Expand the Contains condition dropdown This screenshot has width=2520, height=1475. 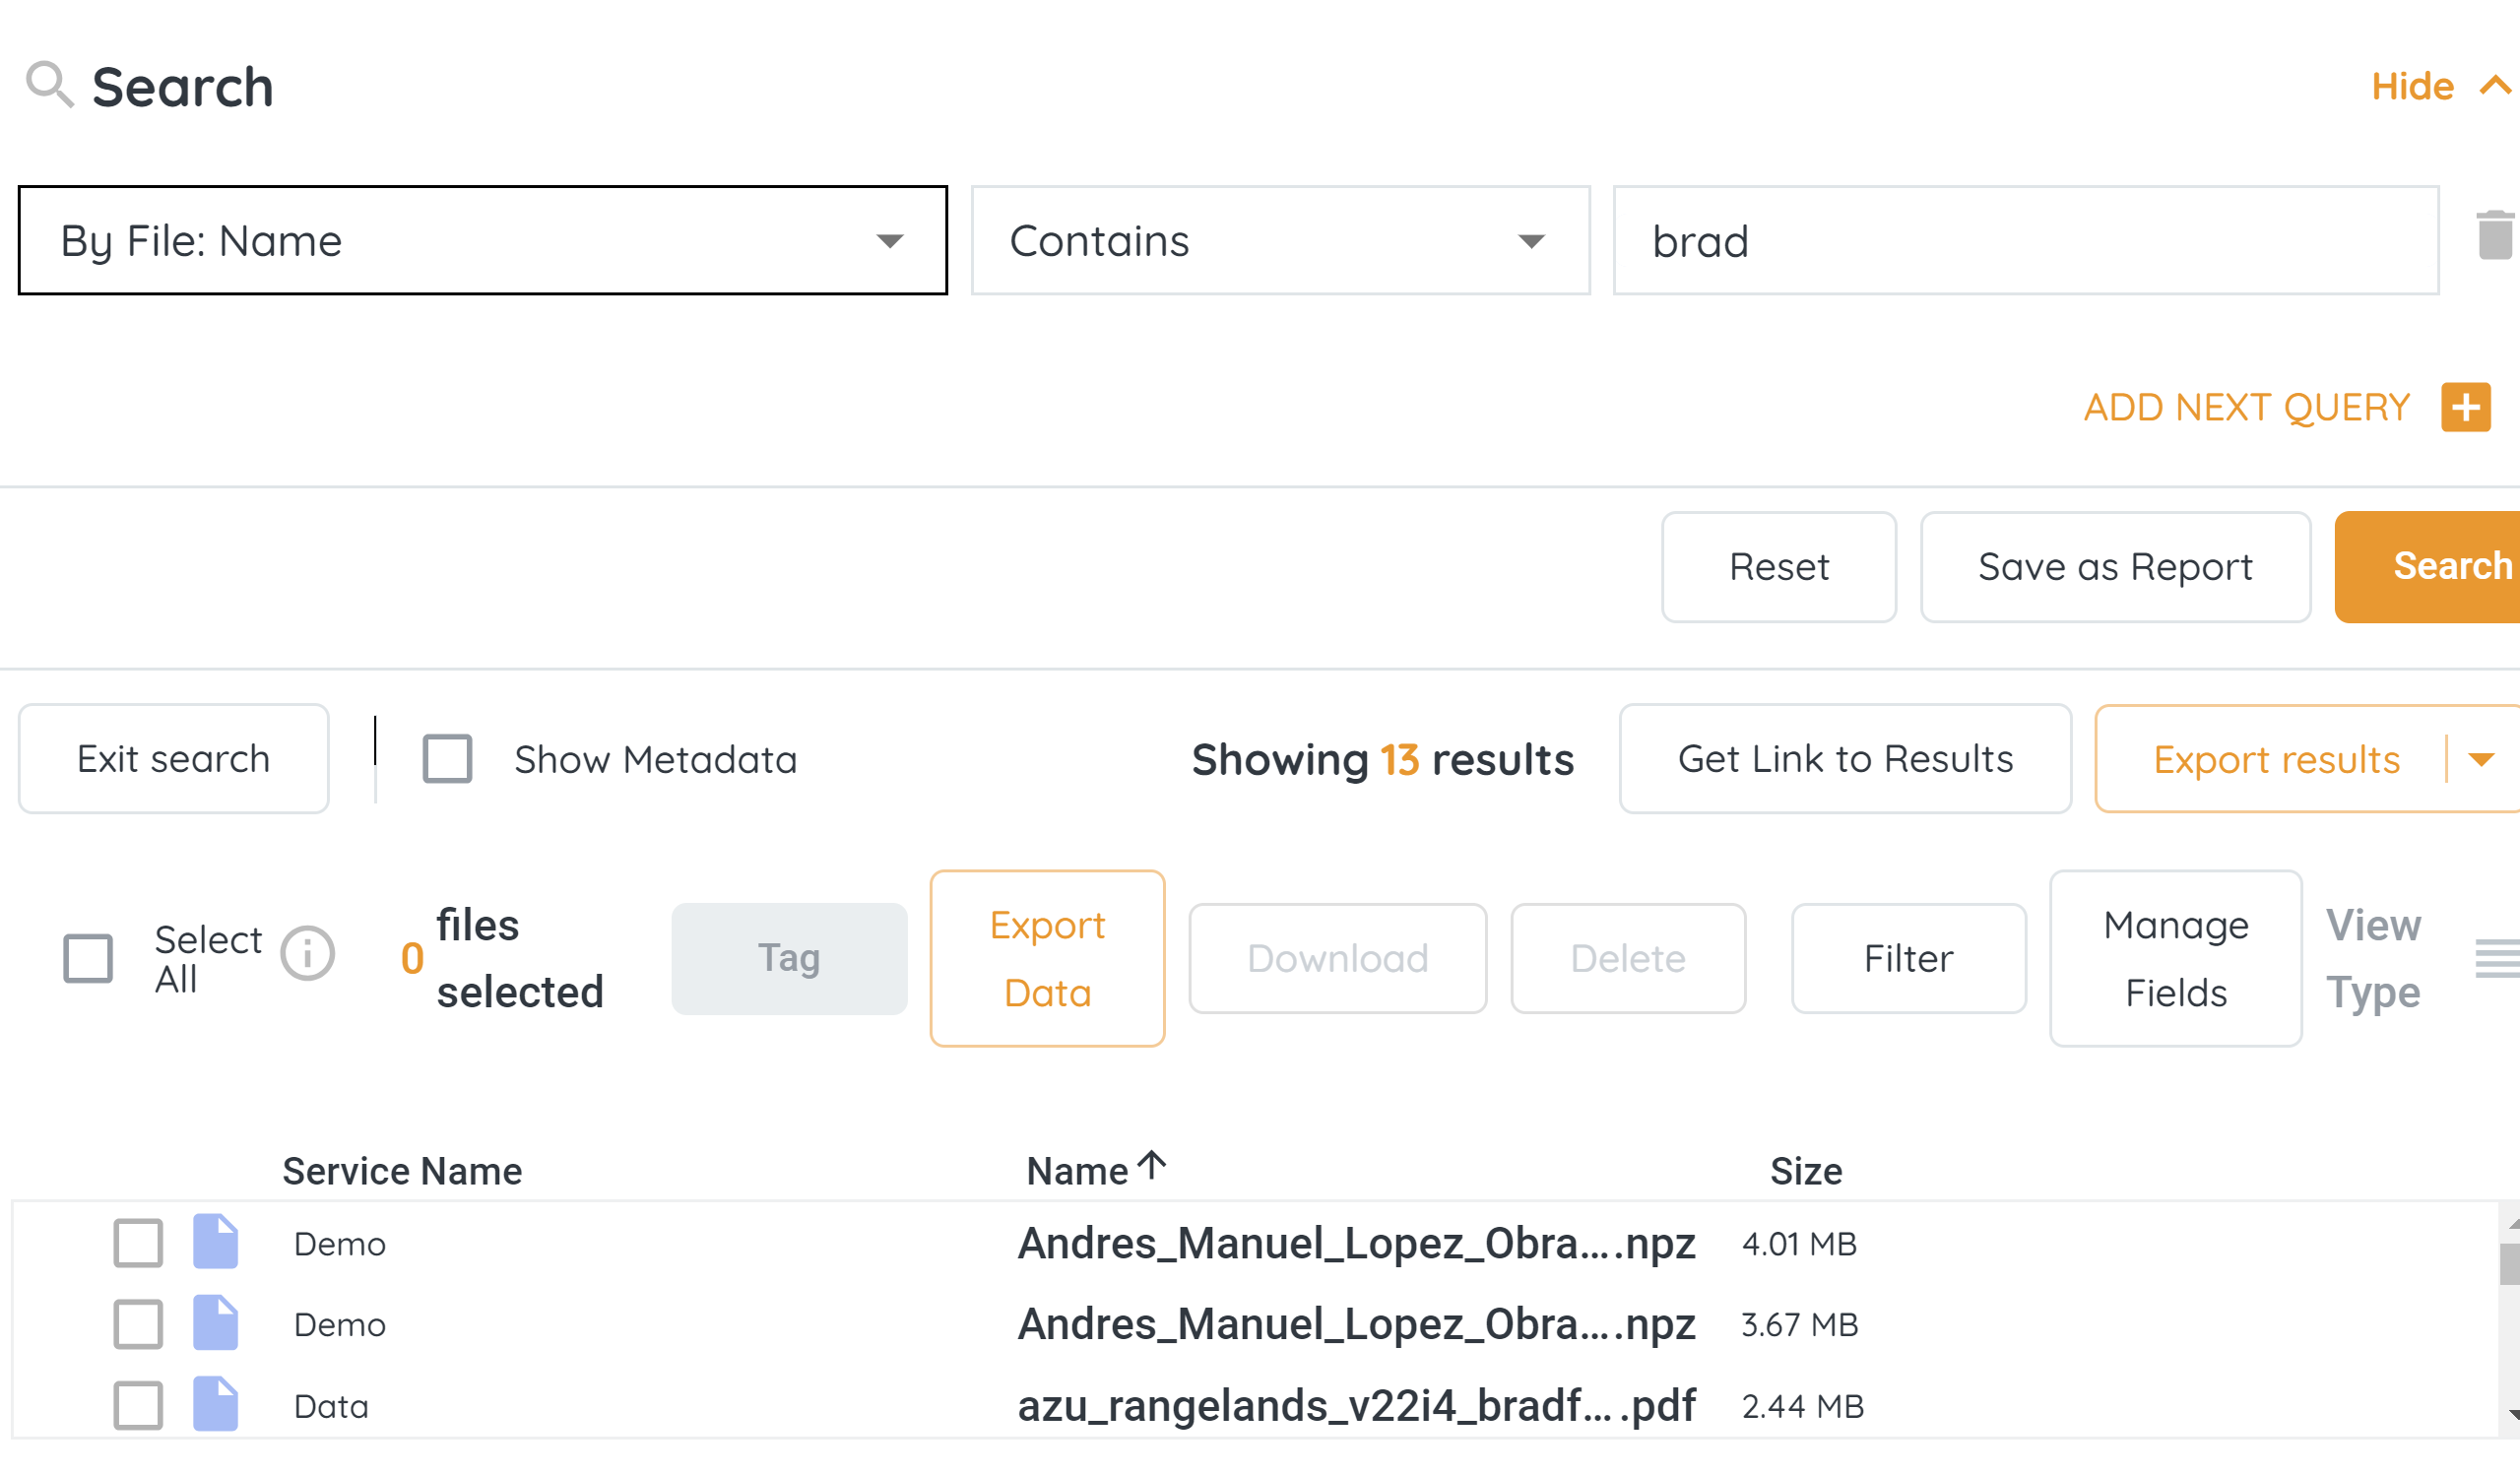pyautogui.click(x=1280, y=240)
